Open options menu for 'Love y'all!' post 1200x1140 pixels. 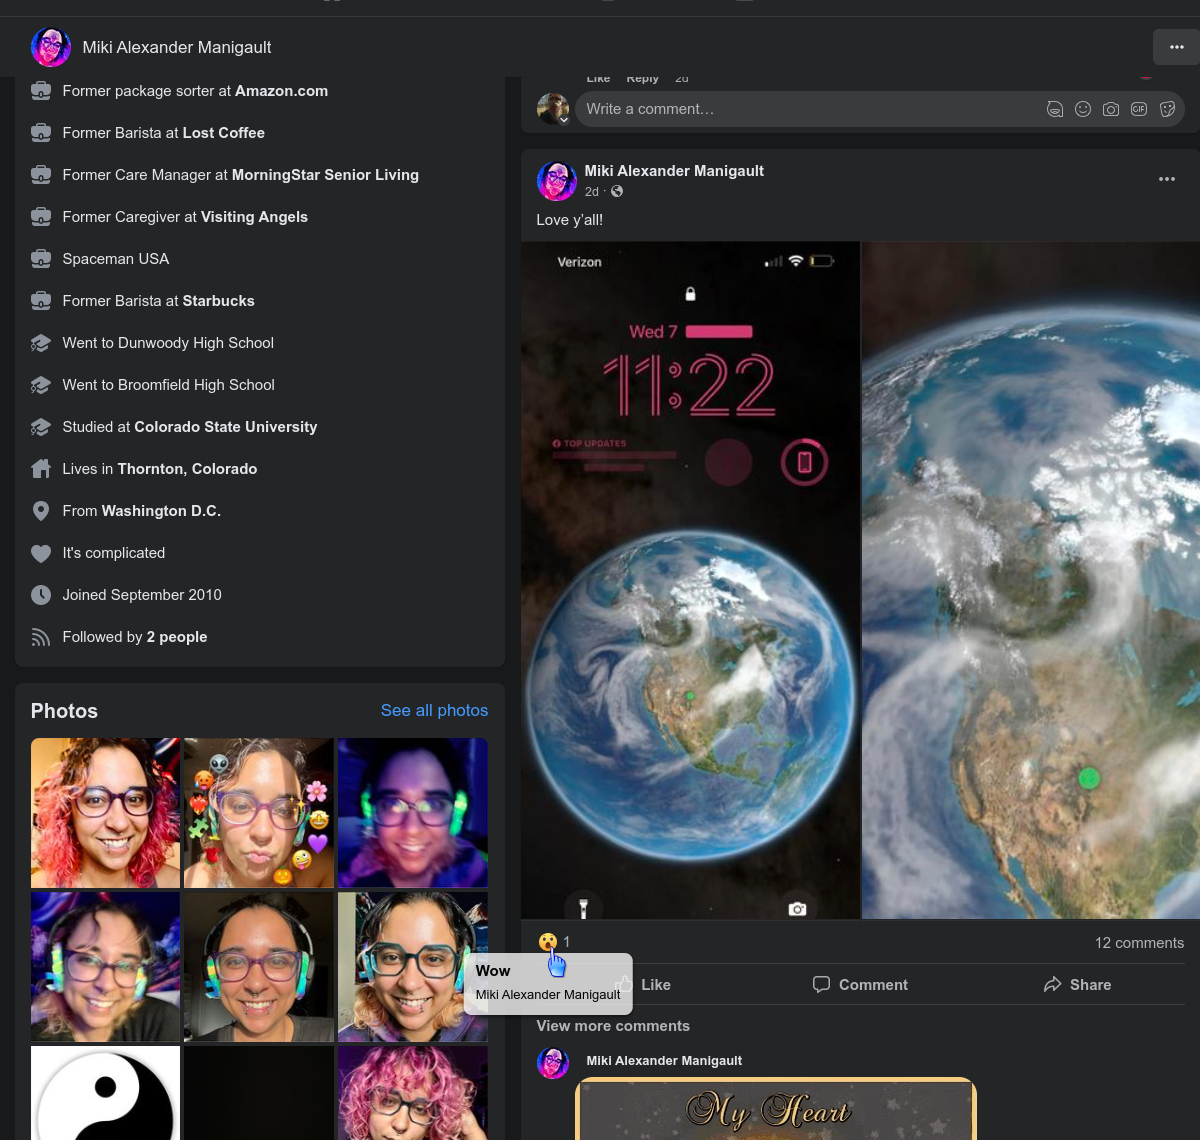click(1166, 179)
